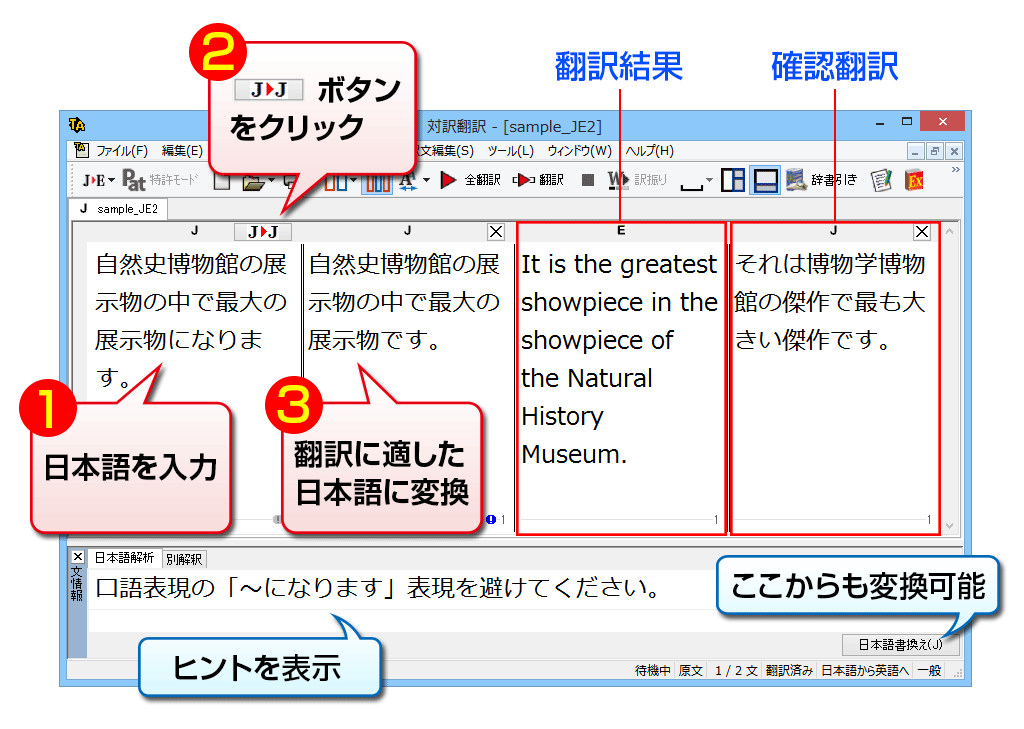Click the J▸J rewrite button in column header

263,232
